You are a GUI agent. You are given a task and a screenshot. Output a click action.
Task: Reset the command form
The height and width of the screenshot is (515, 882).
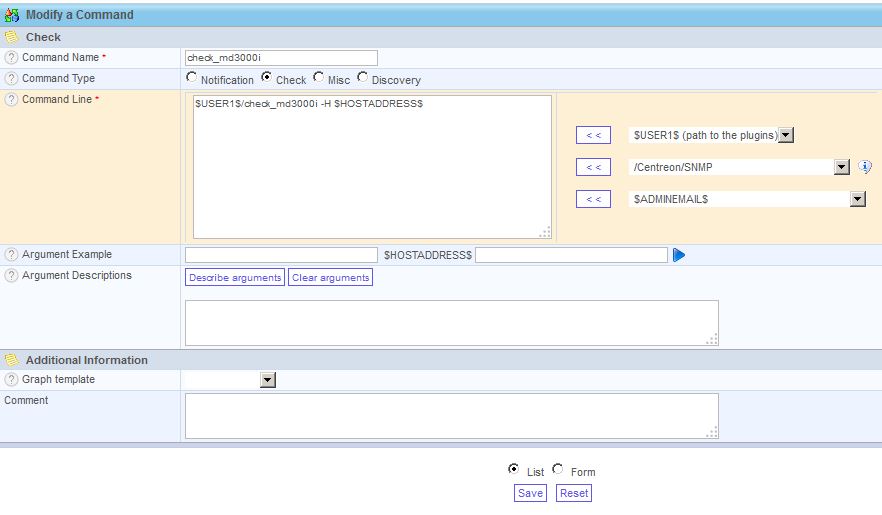point(574,493)
